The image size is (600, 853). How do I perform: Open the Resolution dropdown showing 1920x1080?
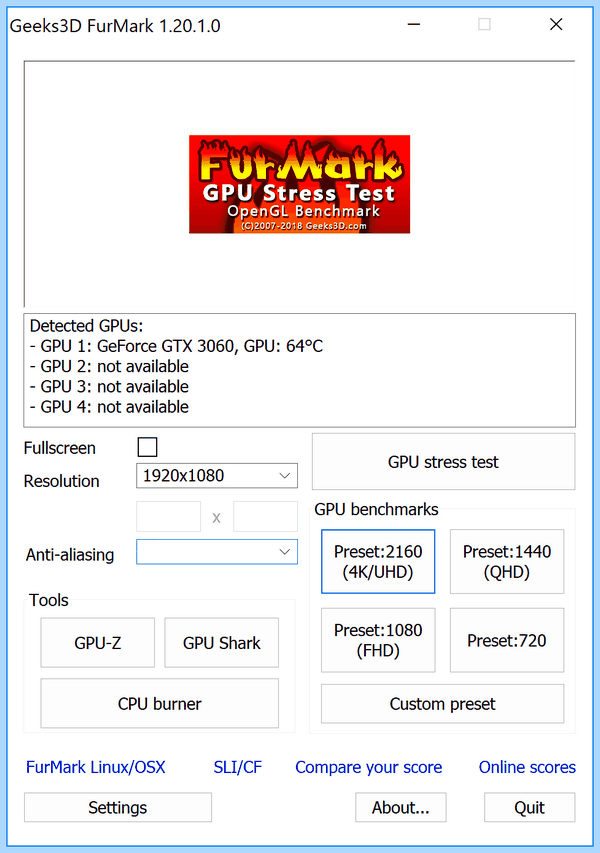(217, 475)
